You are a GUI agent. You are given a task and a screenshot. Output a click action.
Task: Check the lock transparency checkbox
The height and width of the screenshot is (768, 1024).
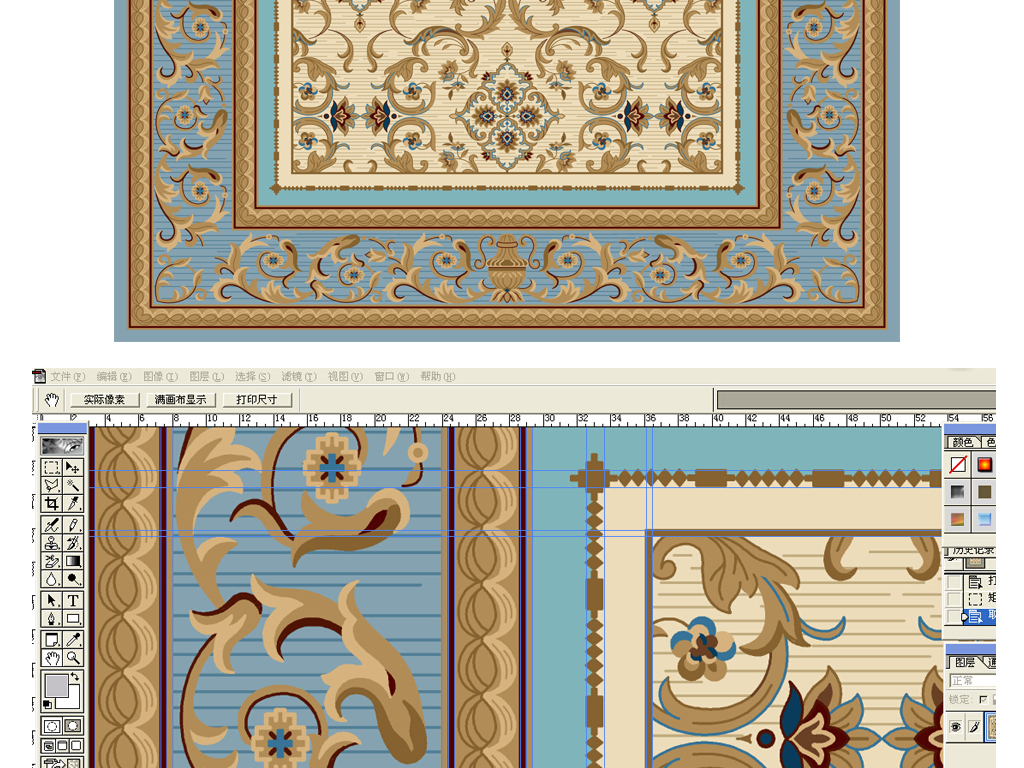tap(984, 699)
